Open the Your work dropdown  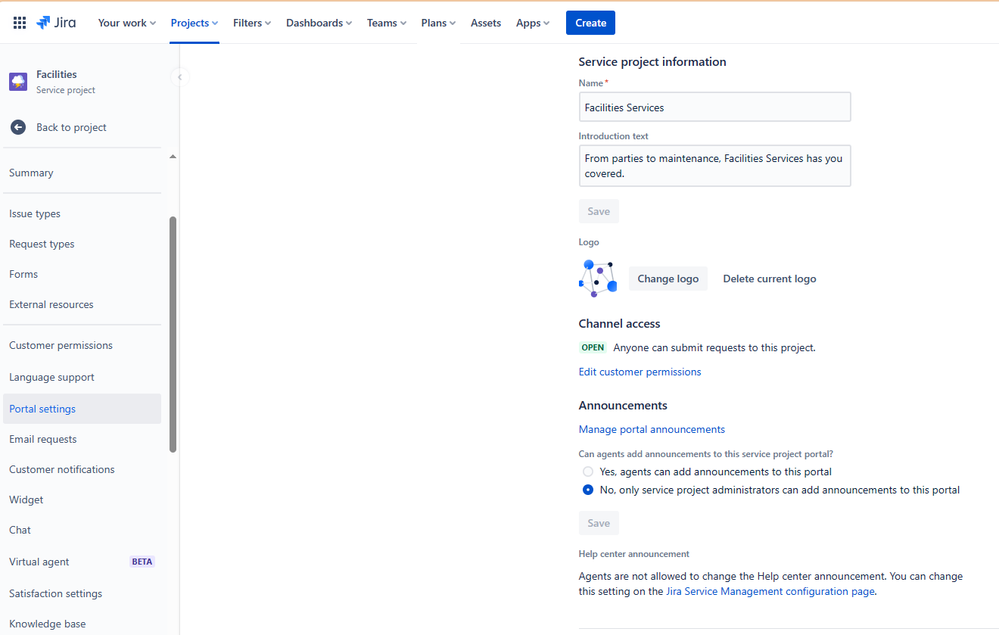[127, 23]
